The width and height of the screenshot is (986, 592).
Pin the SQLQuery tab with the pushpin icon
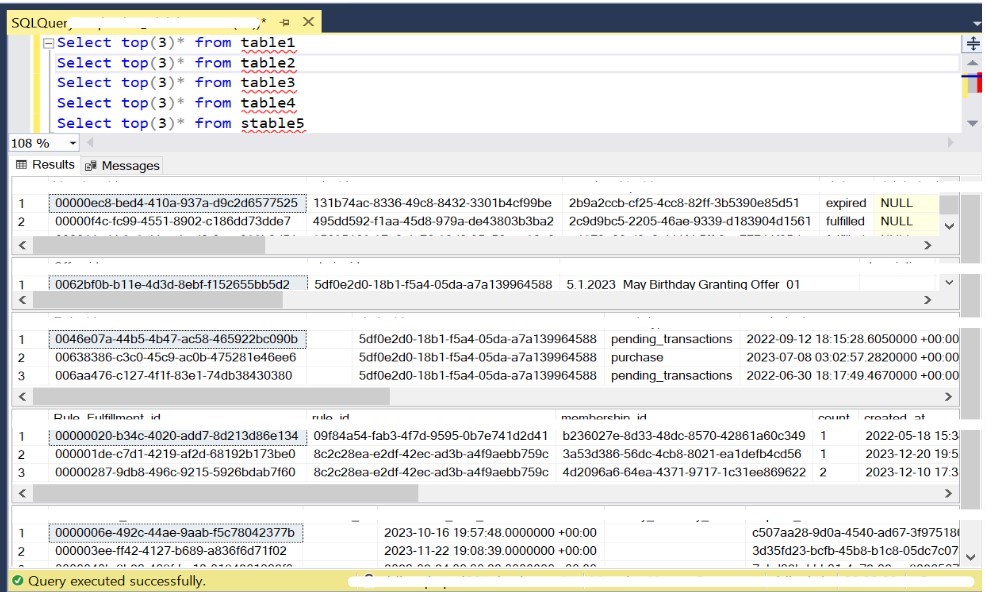pos(283,22)
